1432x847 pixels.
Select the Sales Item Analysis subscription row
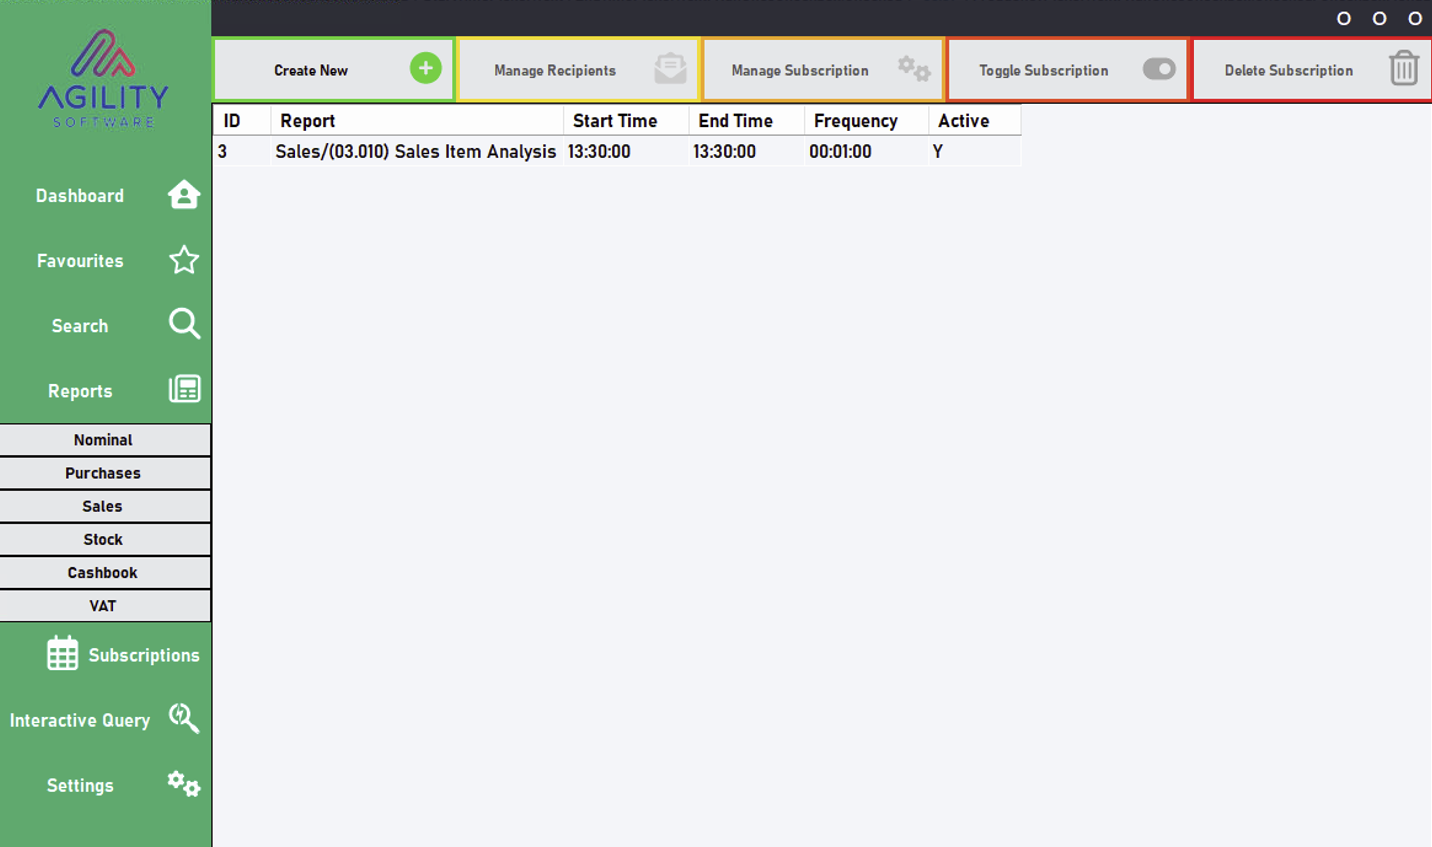point(617,152)
